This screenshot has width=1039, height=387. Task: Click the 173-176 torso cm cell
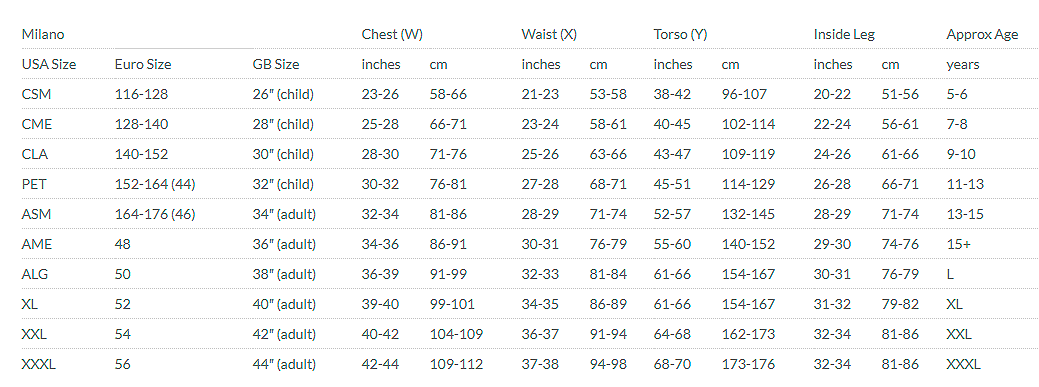tap(748, 364)
